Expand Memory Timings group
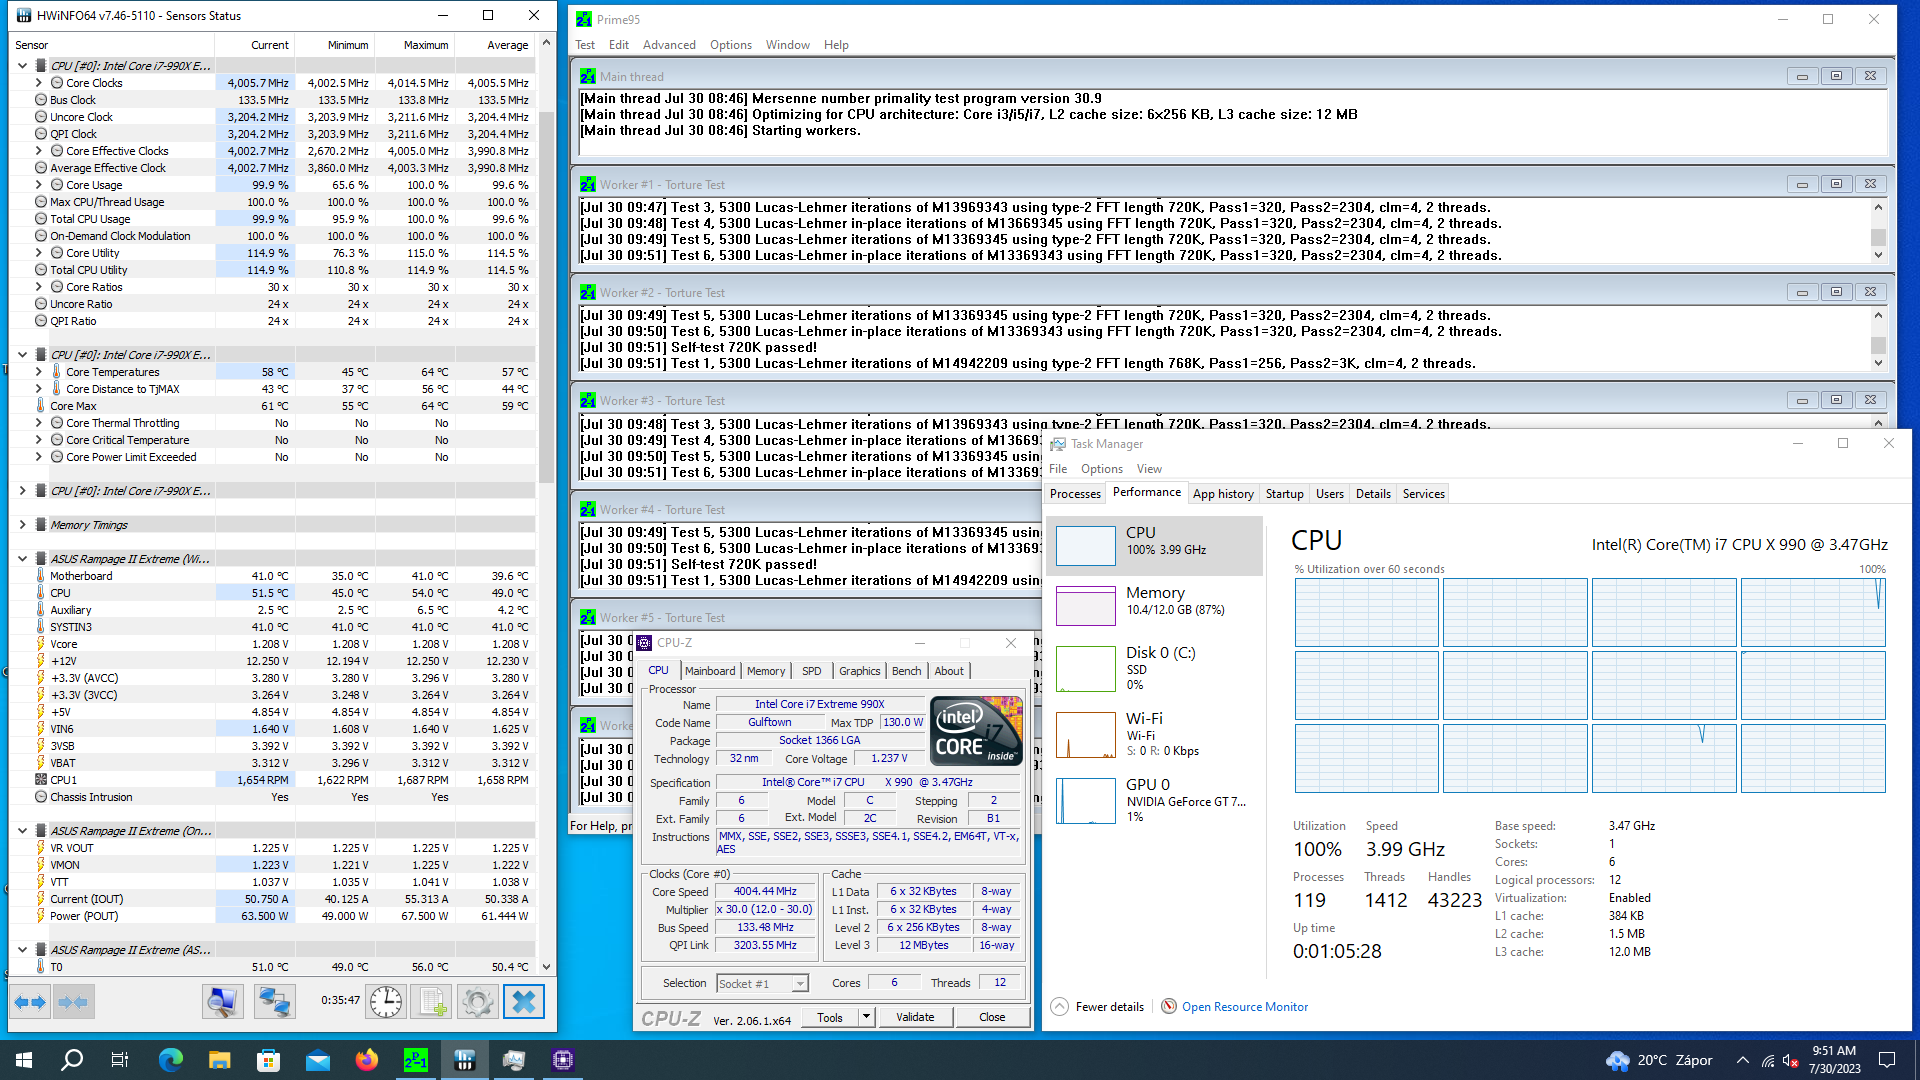The image size is (1920, 1080). click(x=22, y=525)
